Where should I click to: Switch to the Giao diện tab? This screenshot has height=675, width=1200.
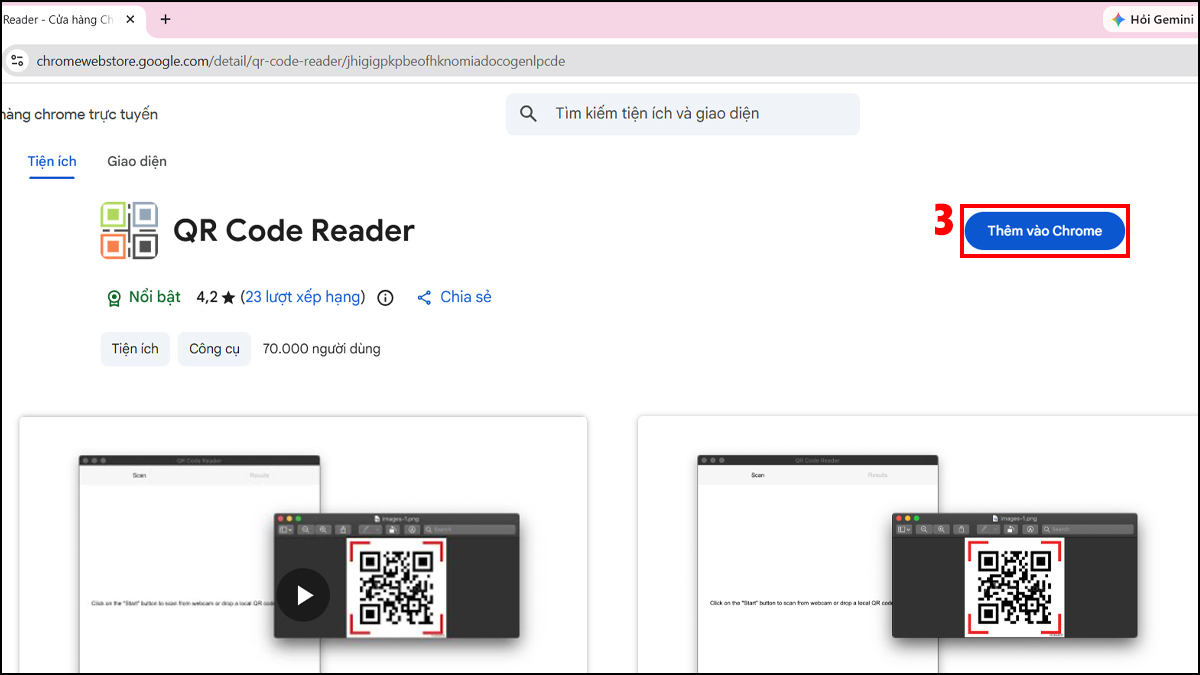pos(137,161)
